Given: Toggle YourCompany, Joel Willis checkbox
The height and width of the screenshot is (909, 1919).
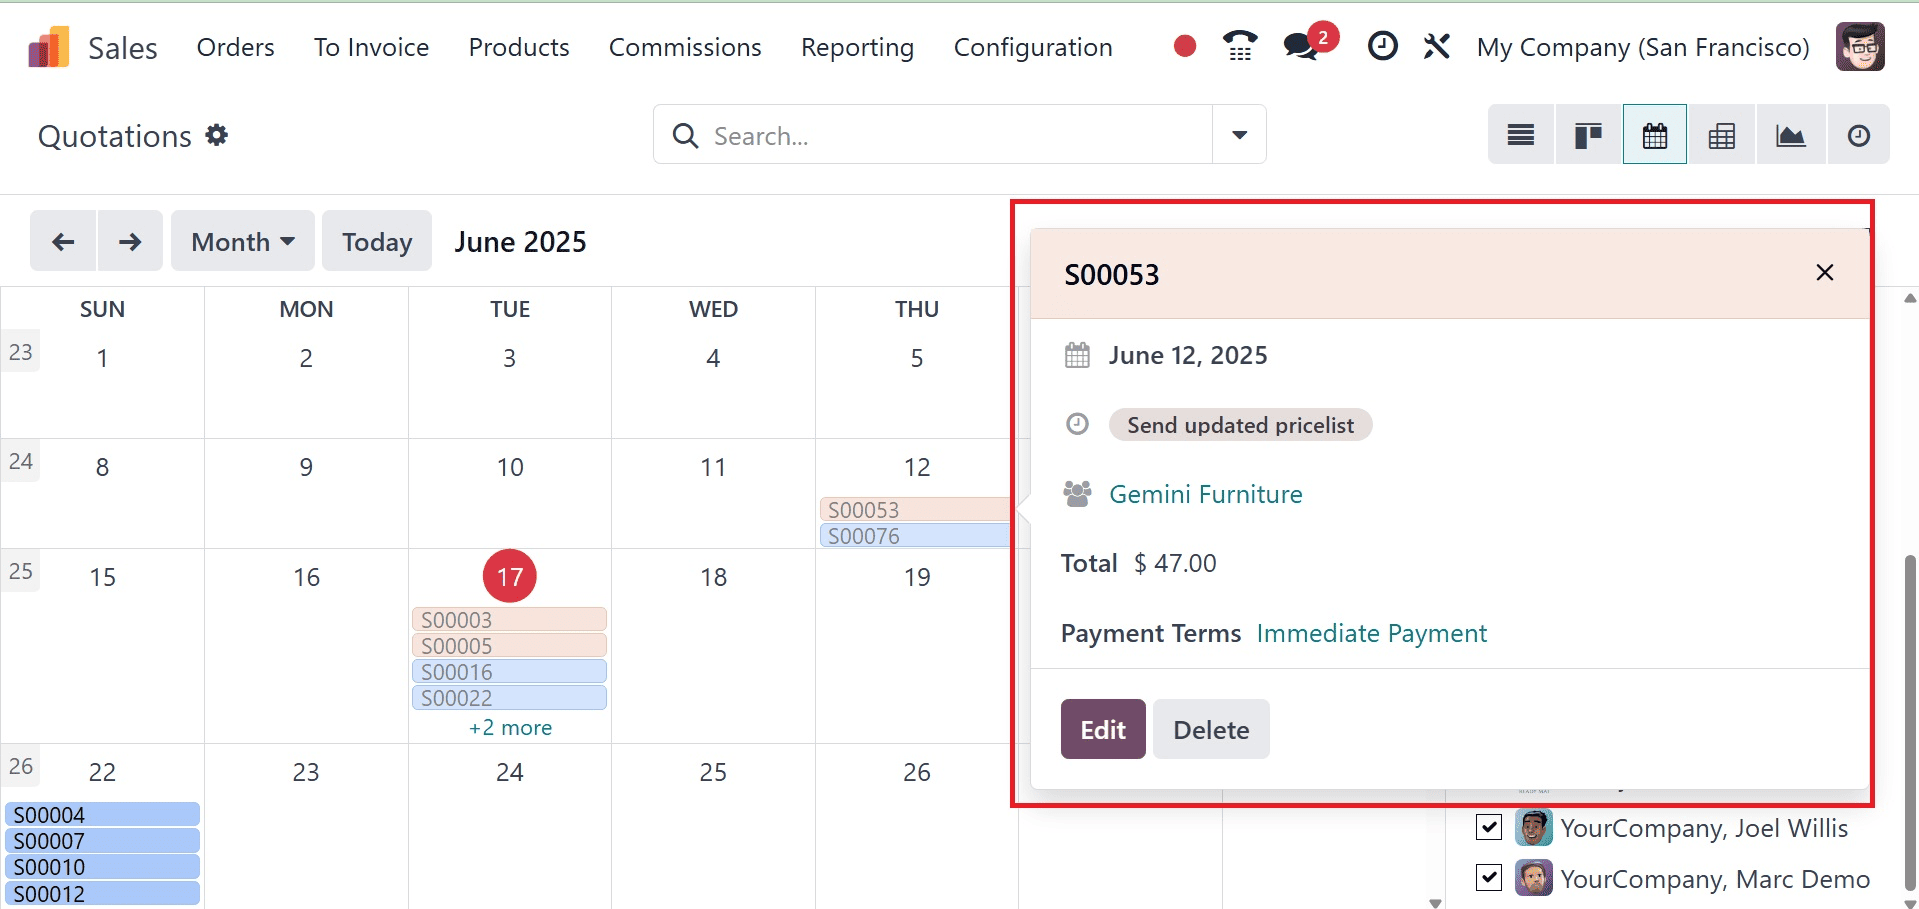Looking at the screenshot, I should [1489, 827].
